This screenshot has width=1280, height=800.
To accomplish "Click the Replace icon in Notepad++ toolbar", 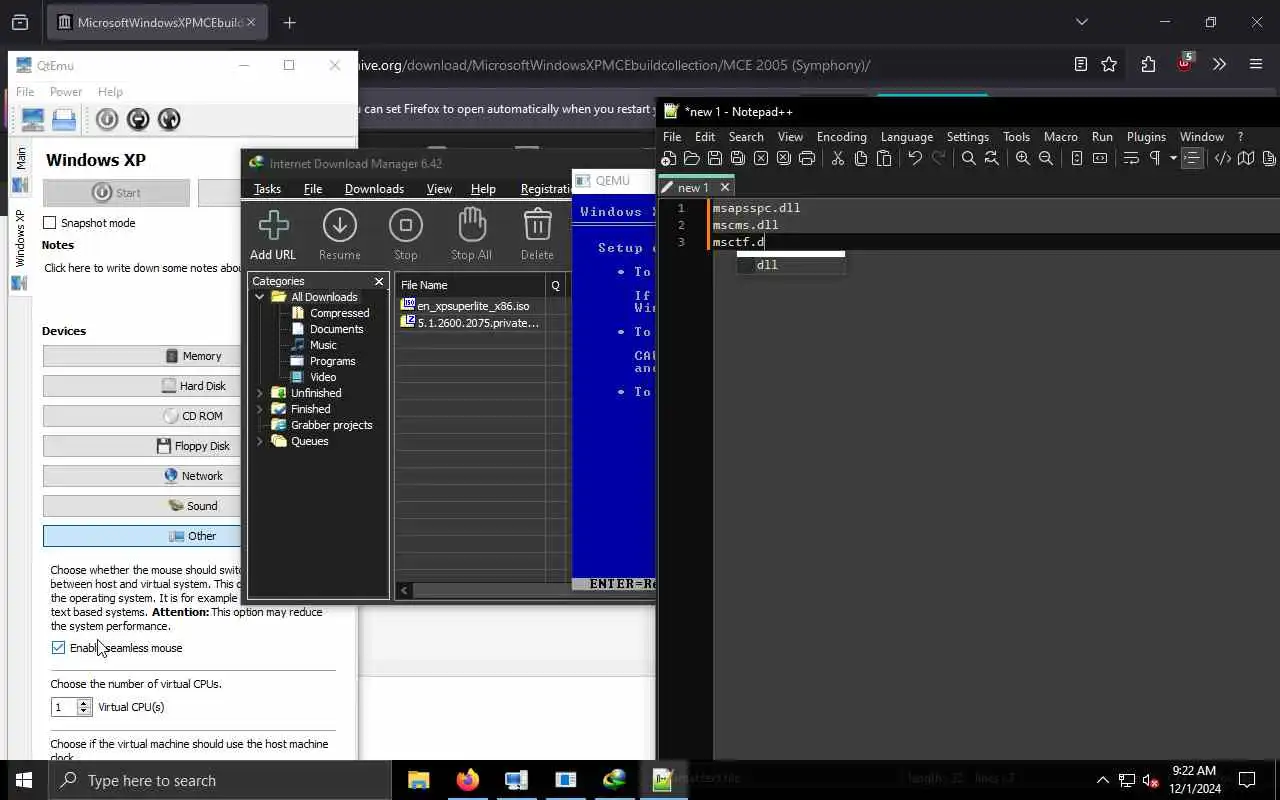I will click(x=991, y=158).
